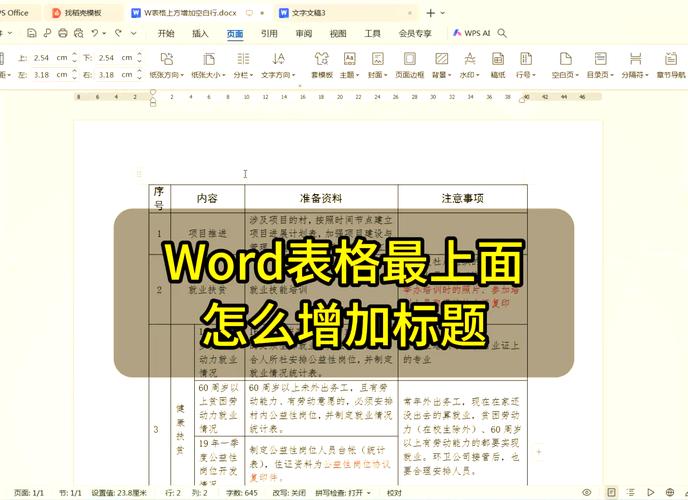Click the Print icon in quick toolbar
The width and height of the screenshot is (688, 500).
[63, 33]
